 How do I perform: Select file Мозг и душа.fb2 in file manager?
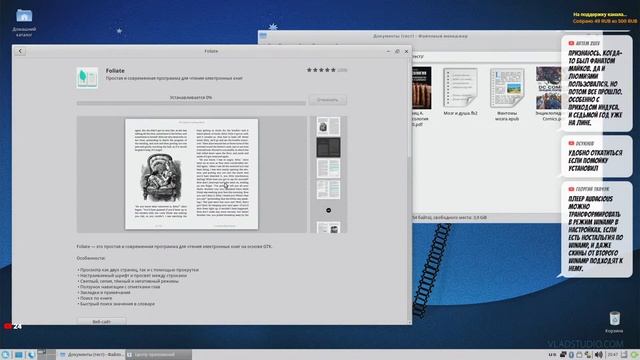coord(460,92)
